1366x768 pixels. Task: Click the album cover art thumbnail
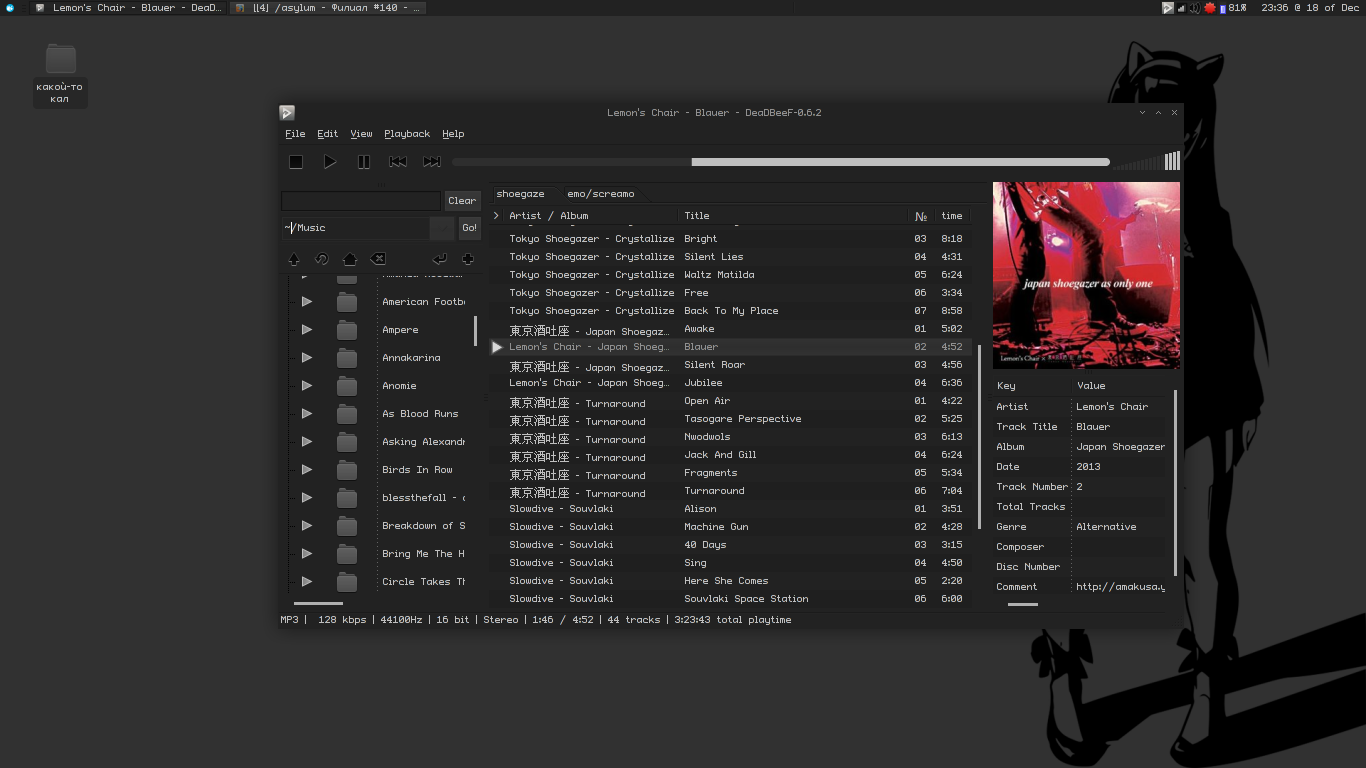click(x=1086, y=275)
